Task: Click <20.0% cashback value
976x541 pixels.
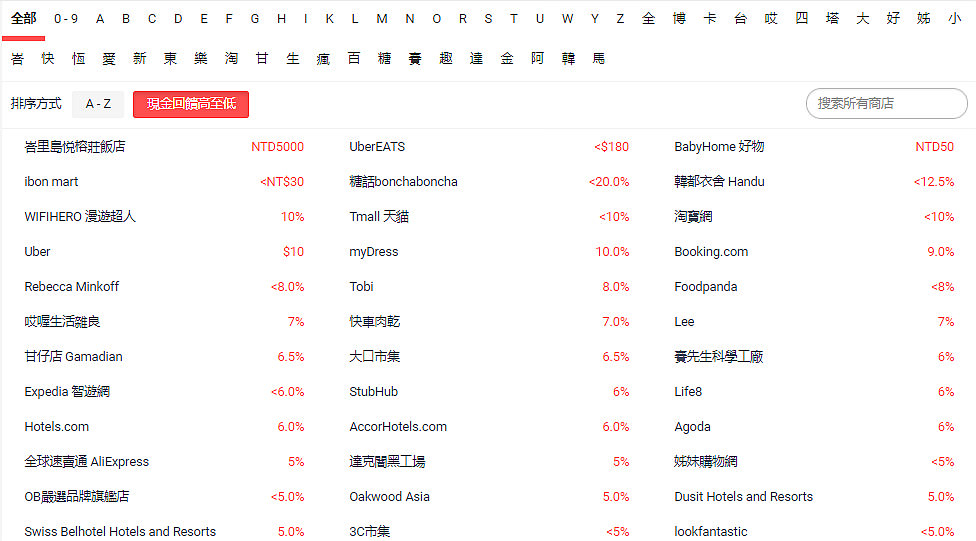Action: click(x=609, y=182)
